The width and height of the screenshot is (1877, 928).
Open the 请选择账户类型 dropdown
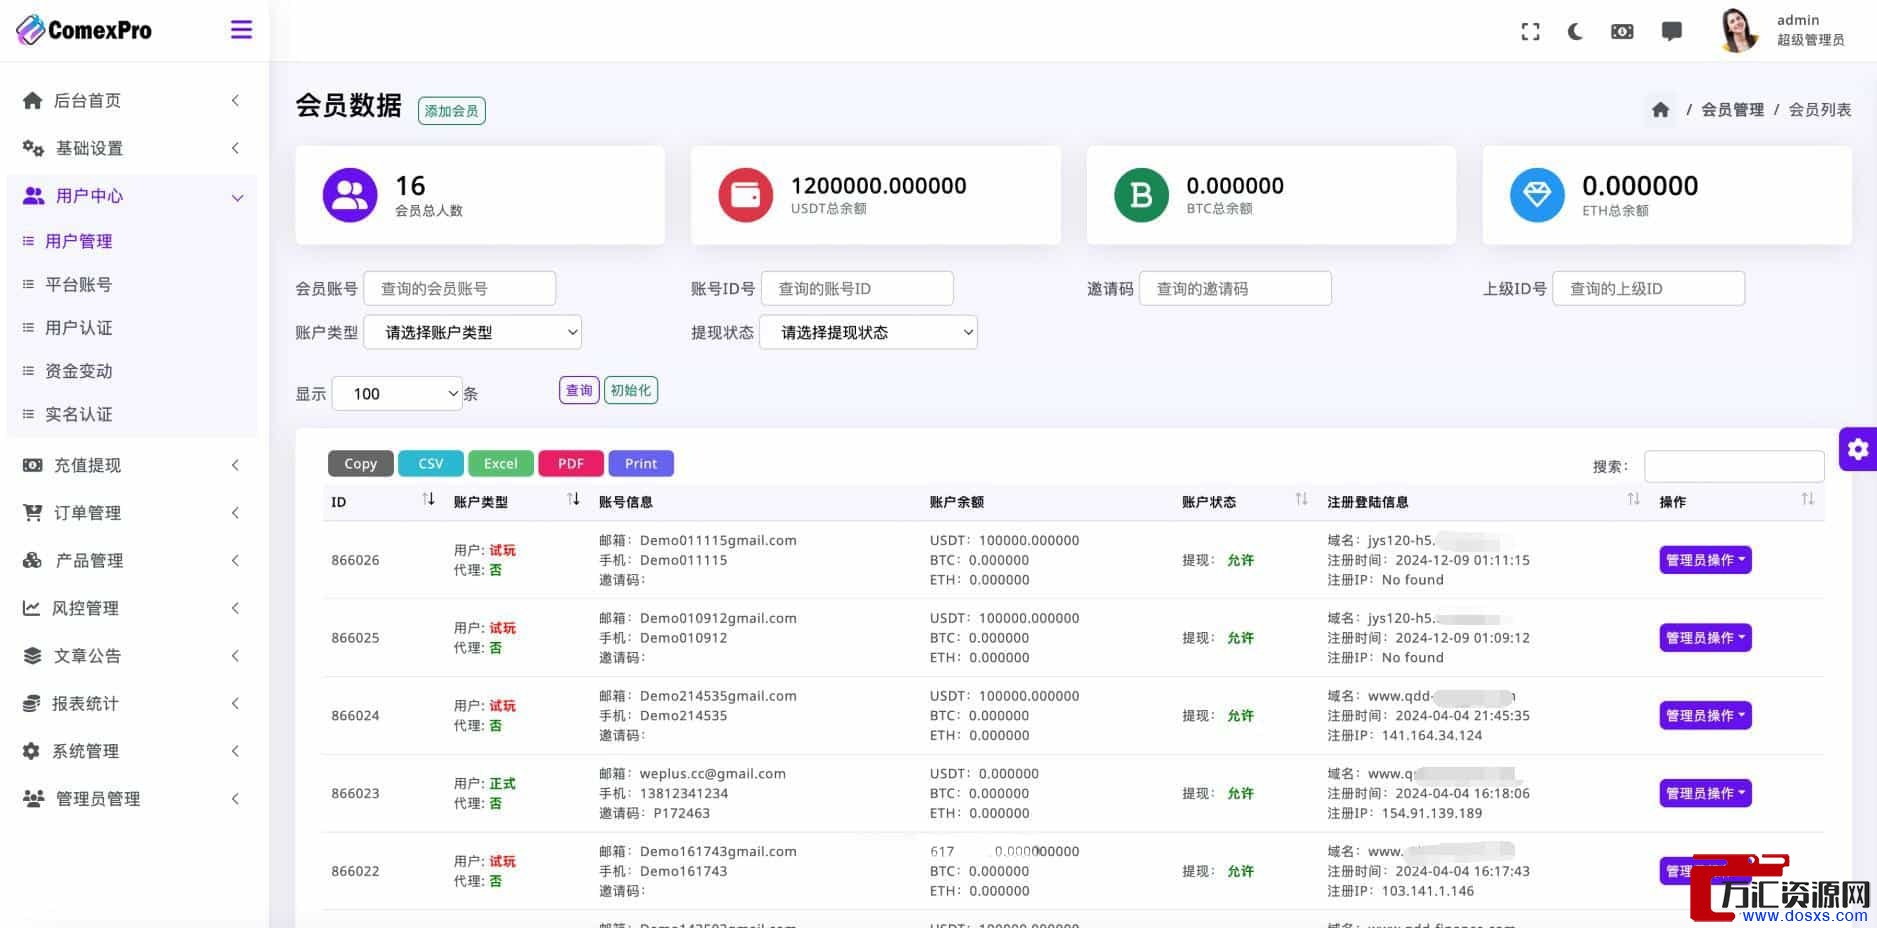coord(472,332)
